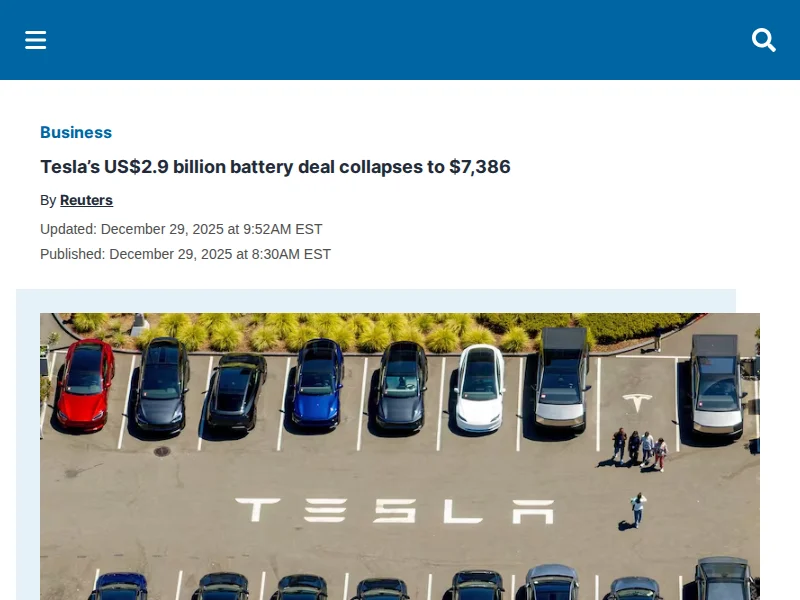Image resolution: width=800 pixels, height=600 pixels.
Task: Open the hamburger navigation menu
Action: [36, 40]
